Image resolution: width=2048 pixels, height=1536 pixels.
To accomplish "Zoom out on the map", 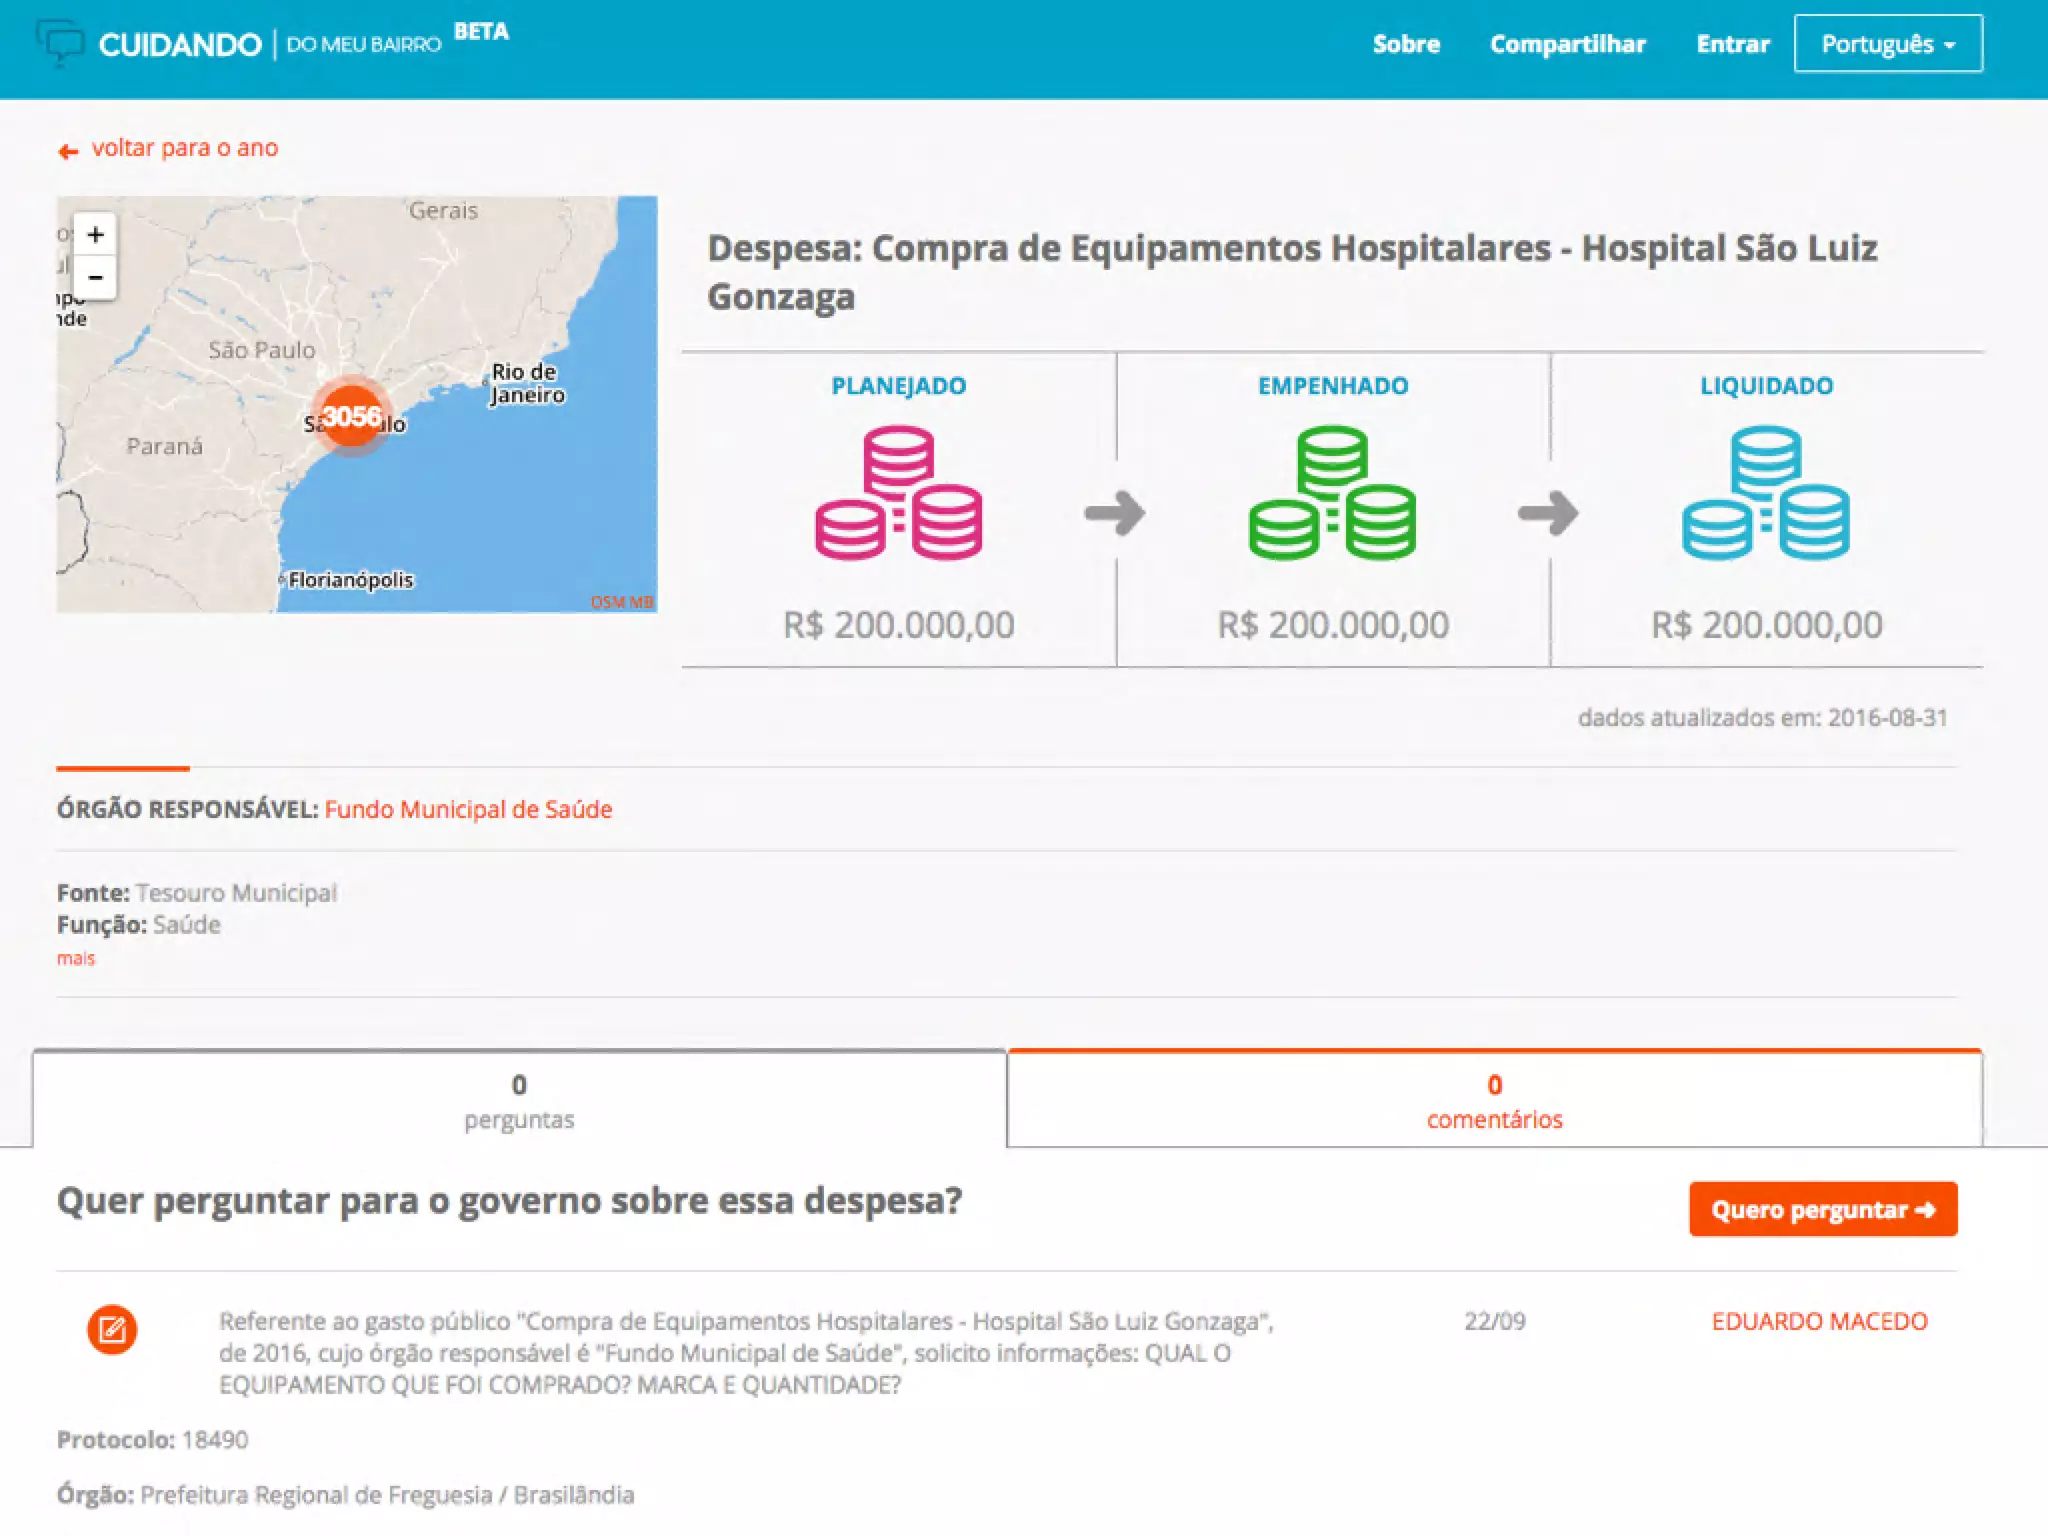I will coord(96,278).
